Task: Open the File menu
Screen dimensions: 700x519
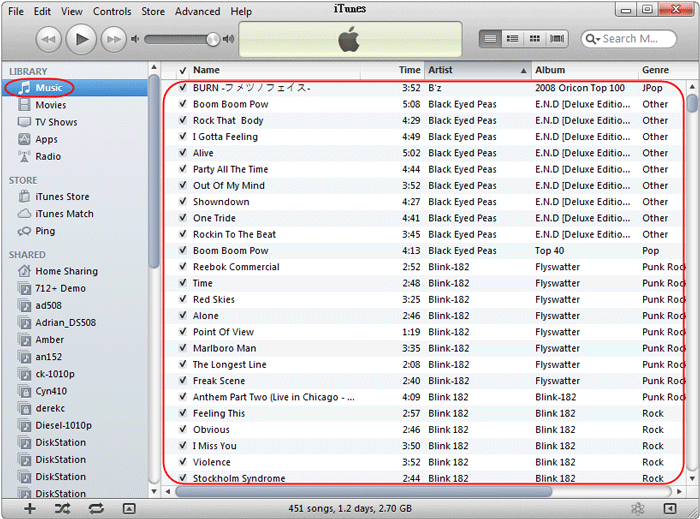Action: [16, 11]
